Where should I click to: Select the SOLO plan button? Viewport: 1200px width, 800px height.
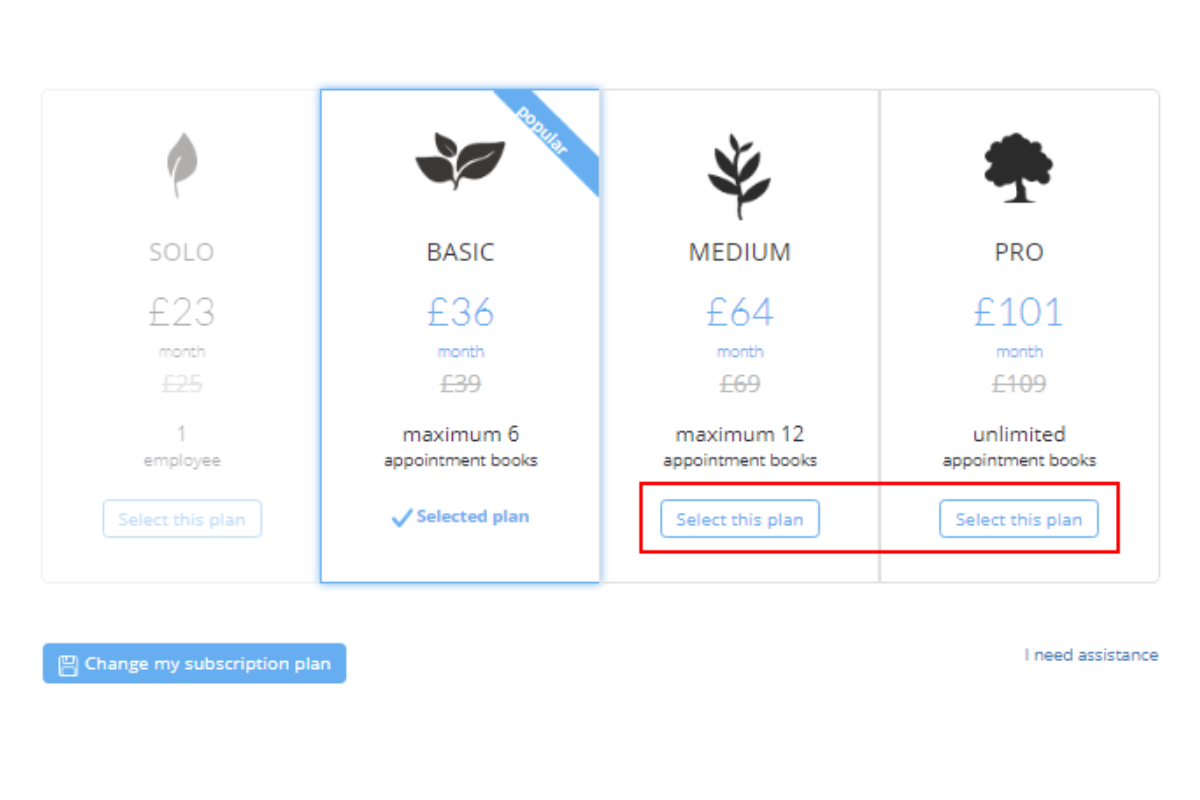(182, 520)
